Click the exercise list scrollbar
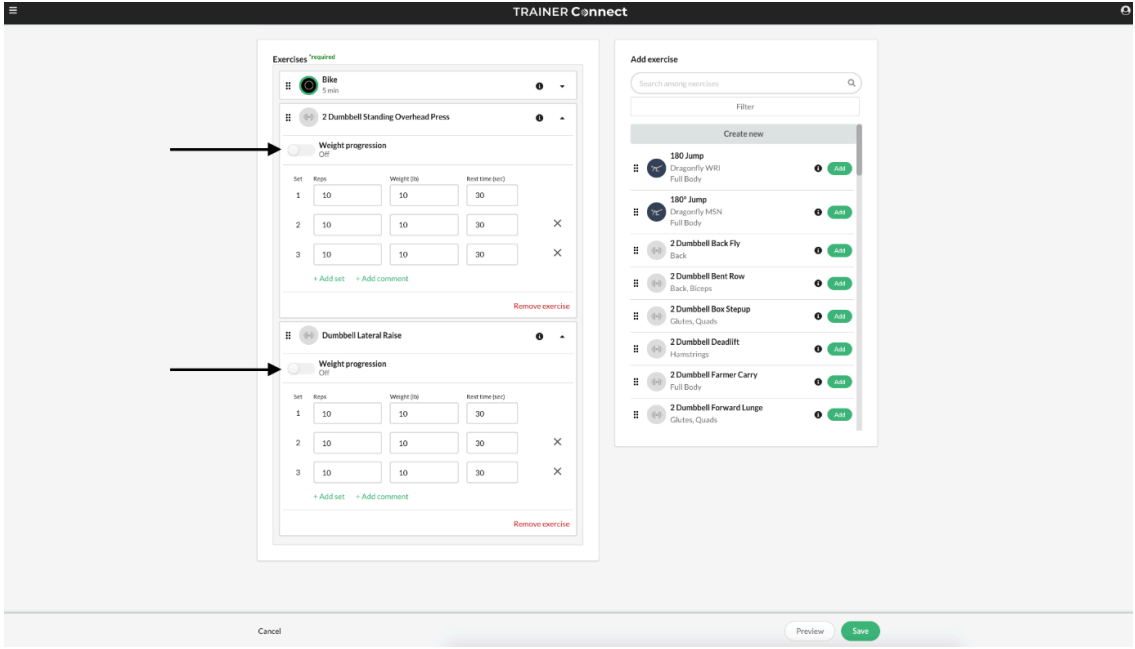This screenshot has height=649, width=1135. [x=859, y=150]
